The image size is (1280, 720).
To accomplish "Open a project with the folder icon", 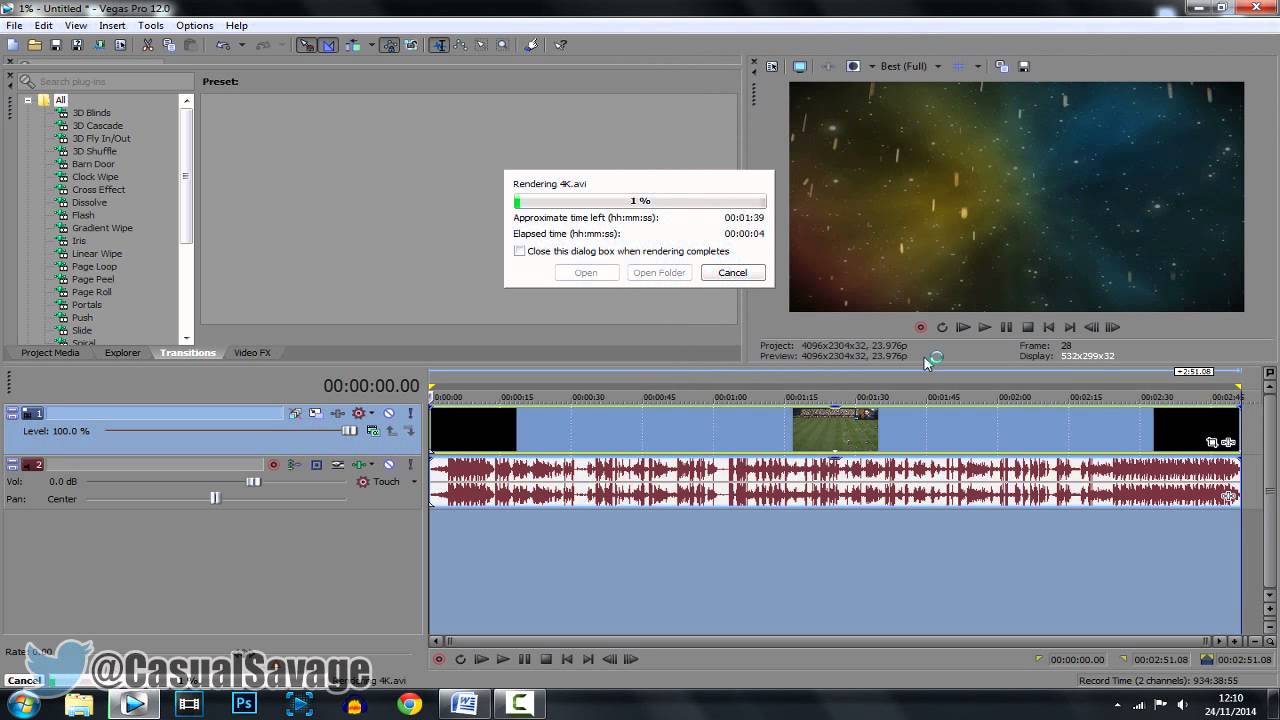I will click(x=34, y=45).
